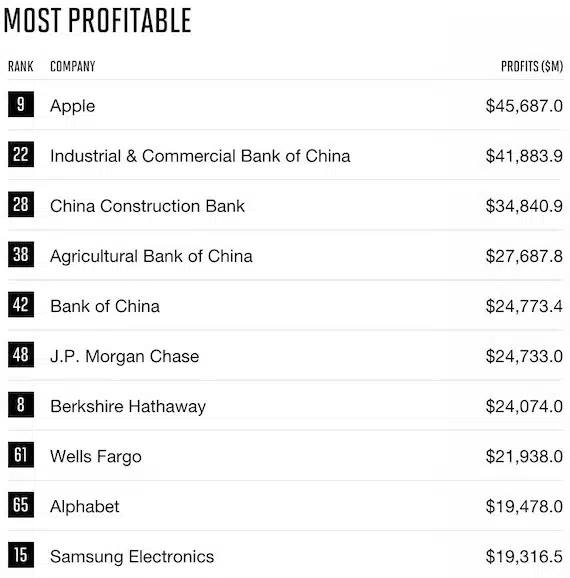Select the rank 65 badge beside Alphabet
This screenshot has width=570, height=578.
(21, 505)
